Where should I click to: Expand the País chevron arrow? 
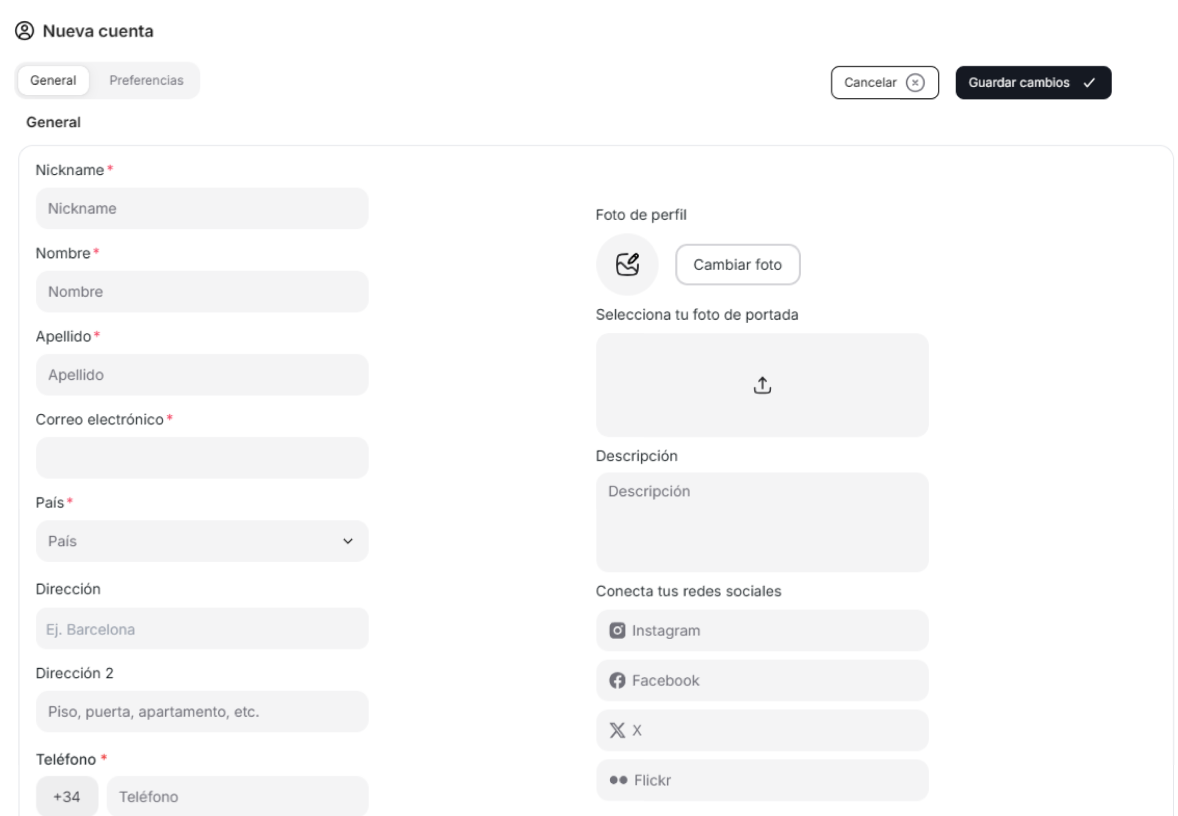[348, 541]
